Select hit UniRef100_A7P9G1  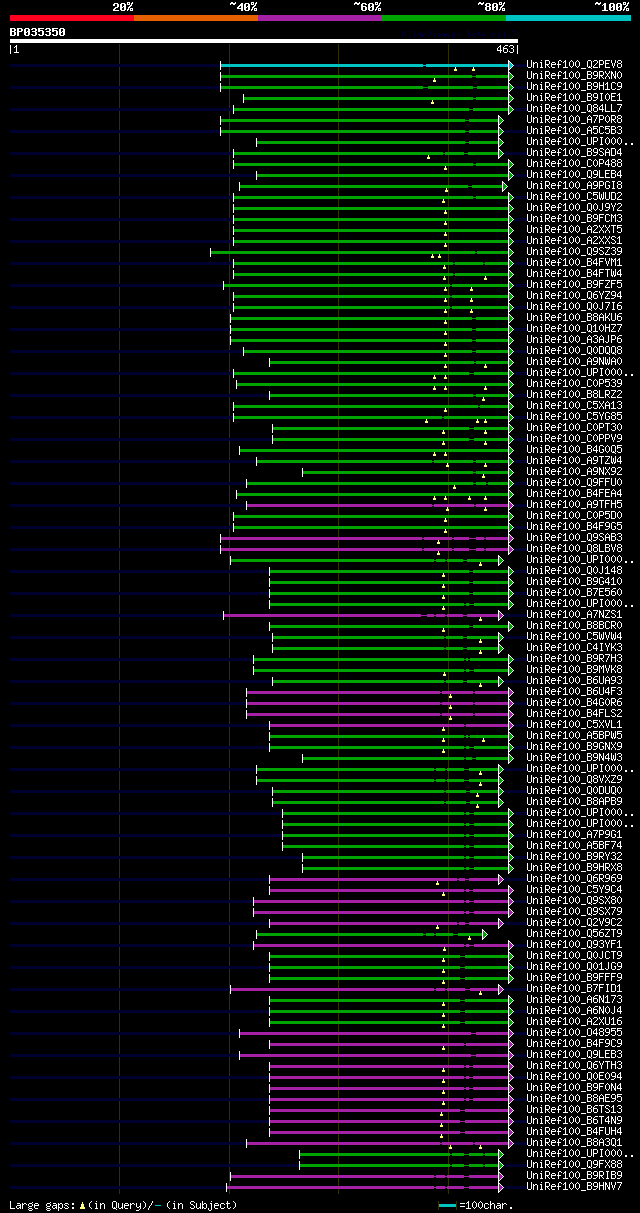click(x=574, y=835)
